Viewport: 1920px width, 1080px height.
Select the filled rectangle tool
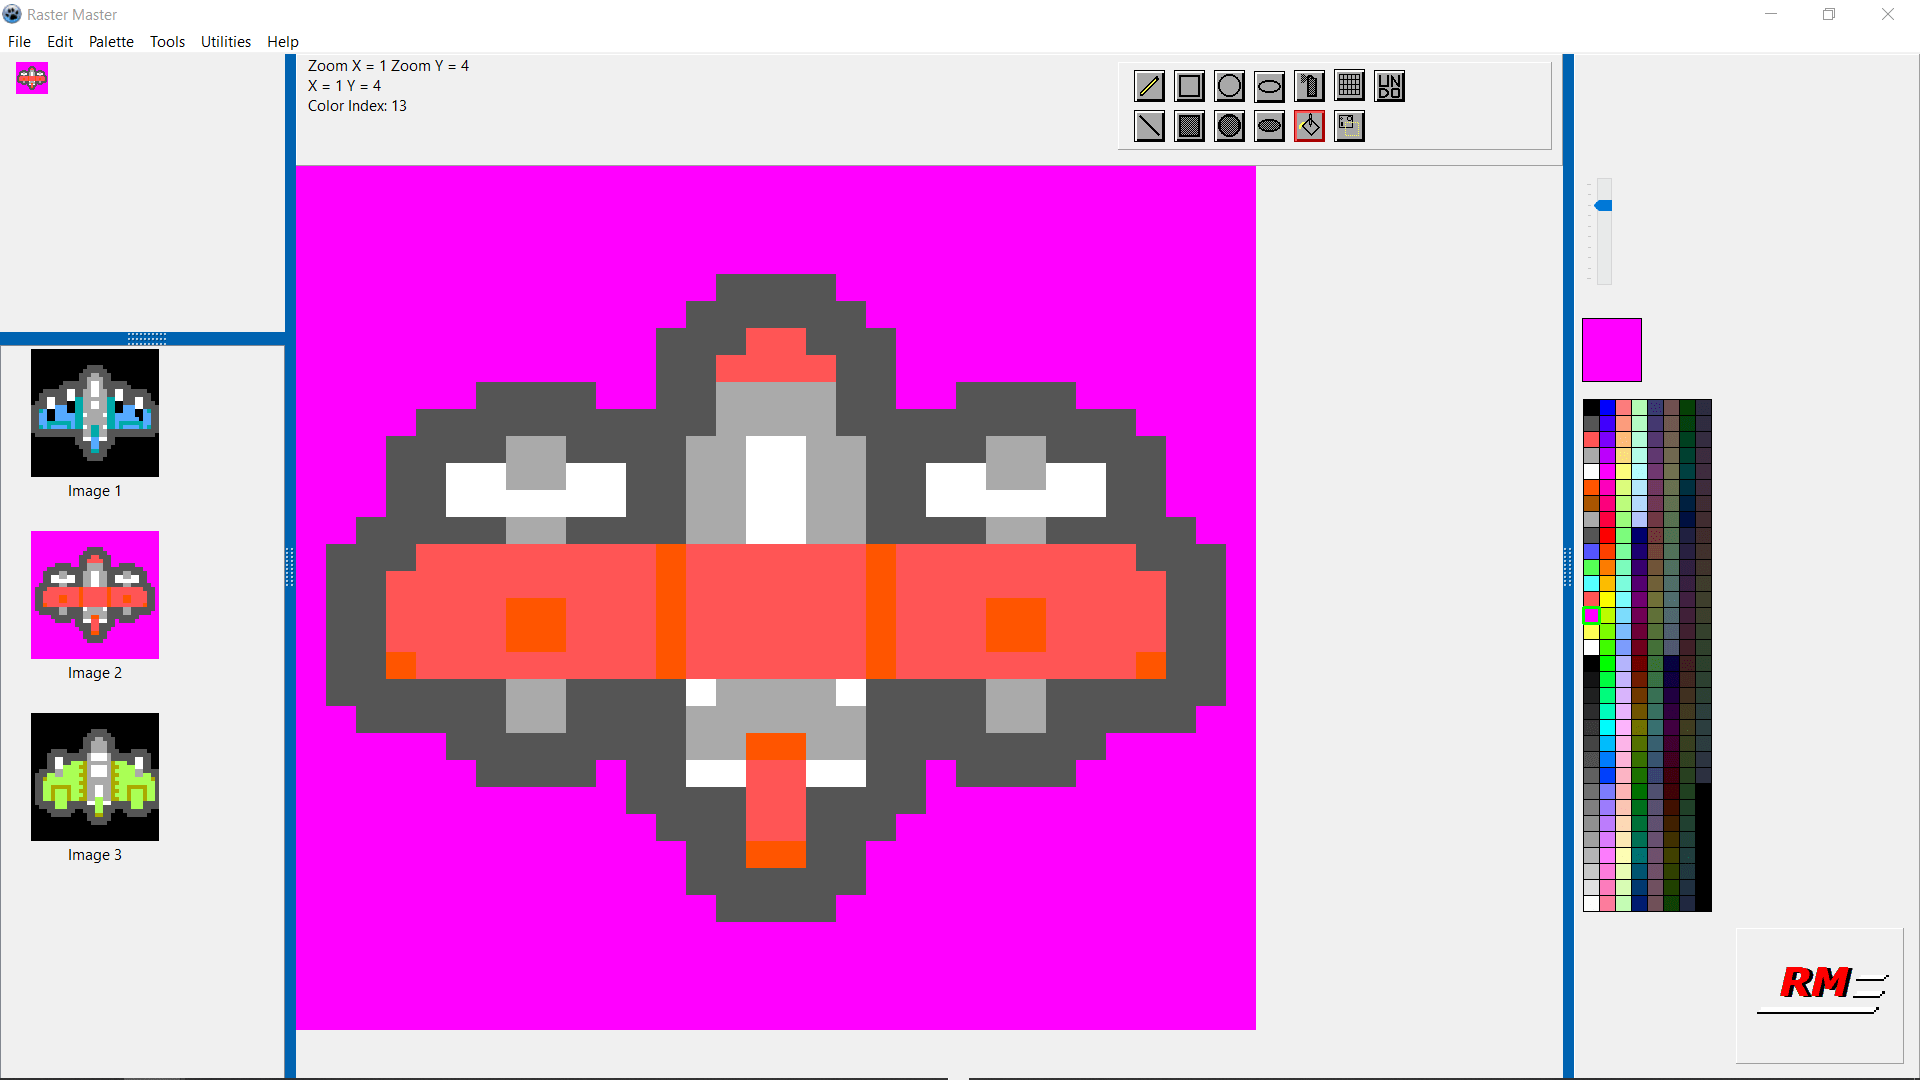tap(1189, 126)
